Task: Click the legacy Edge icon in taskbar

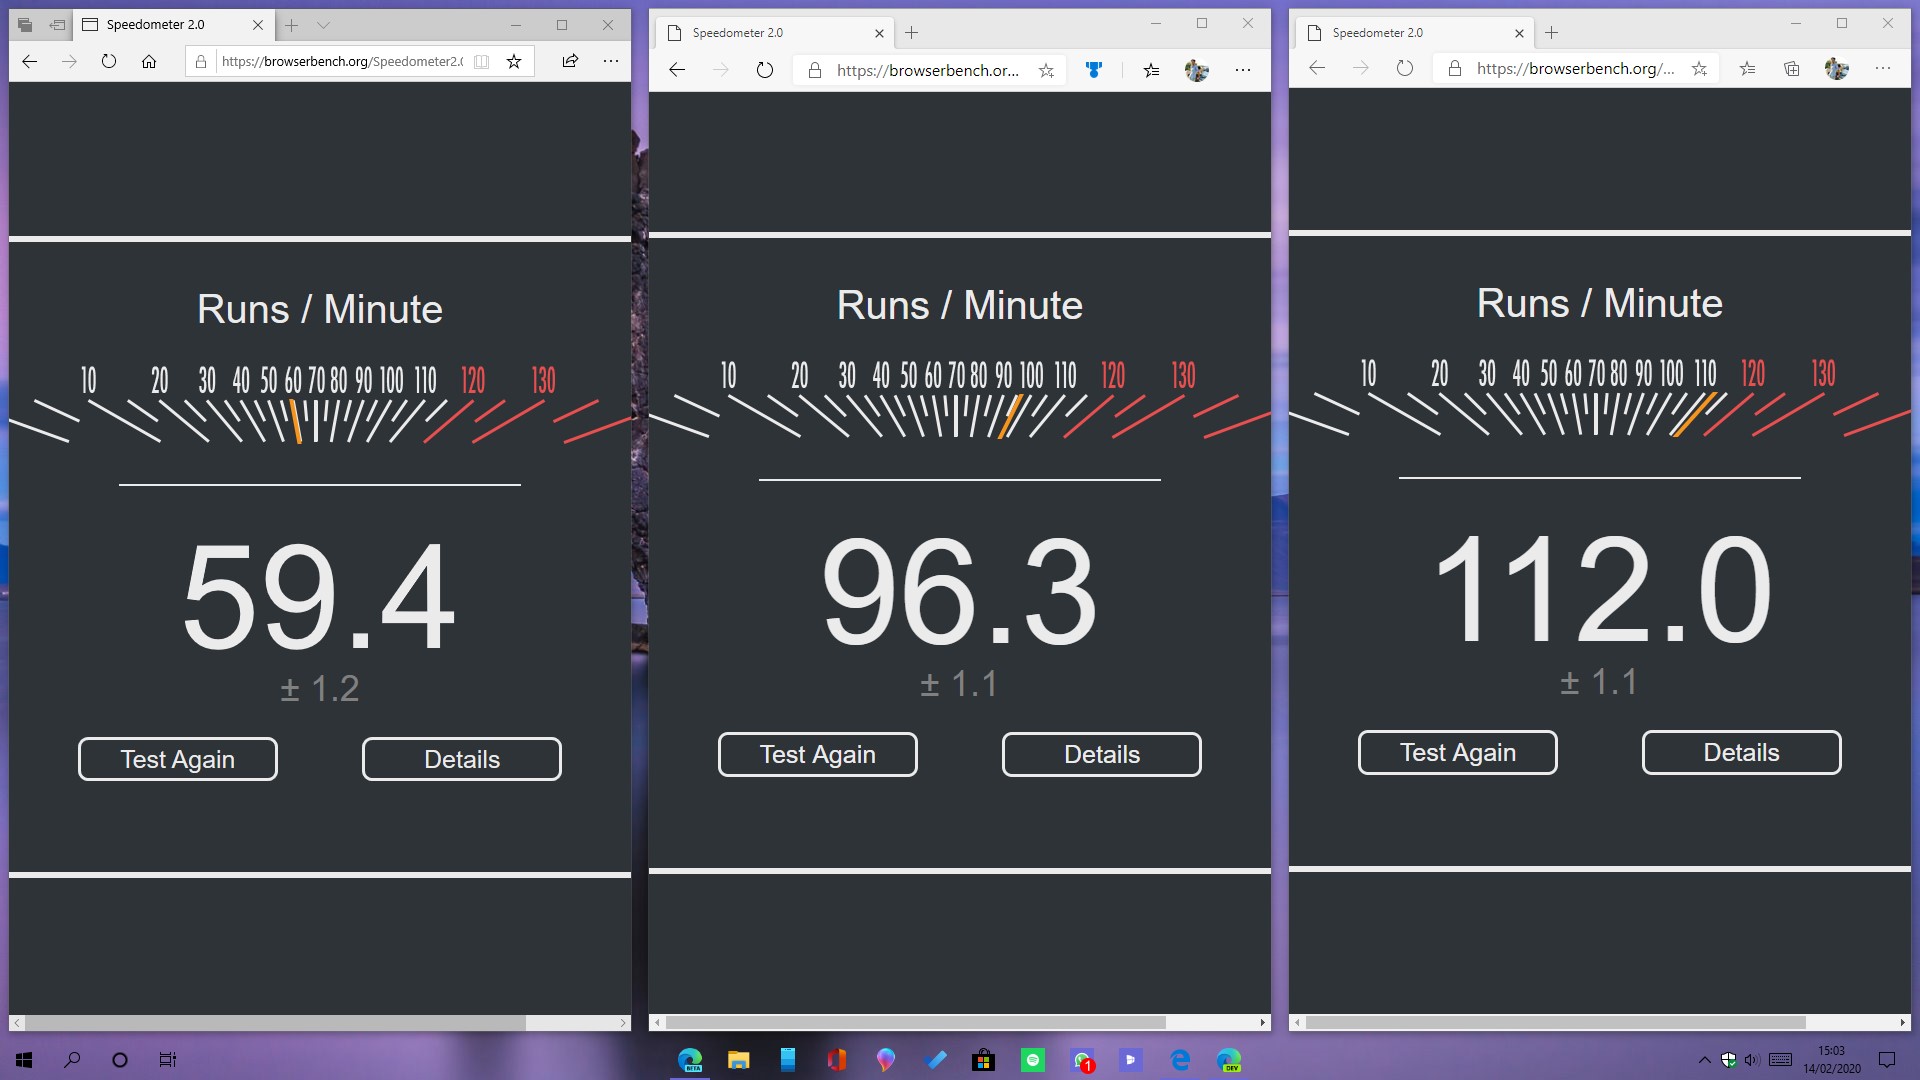Action: tap(1180, 1059)
